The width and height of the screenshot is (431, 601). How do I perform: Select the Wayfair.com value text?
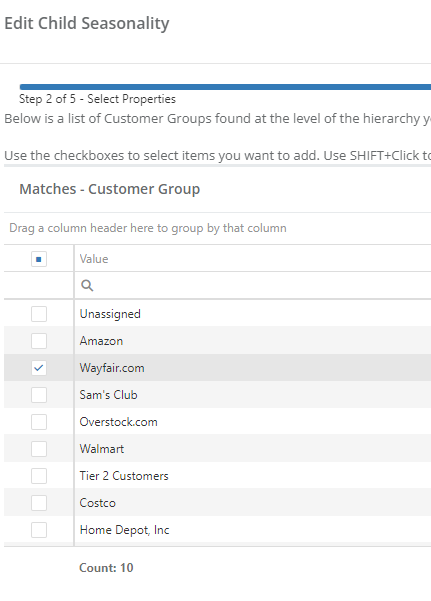click(112, 368)
